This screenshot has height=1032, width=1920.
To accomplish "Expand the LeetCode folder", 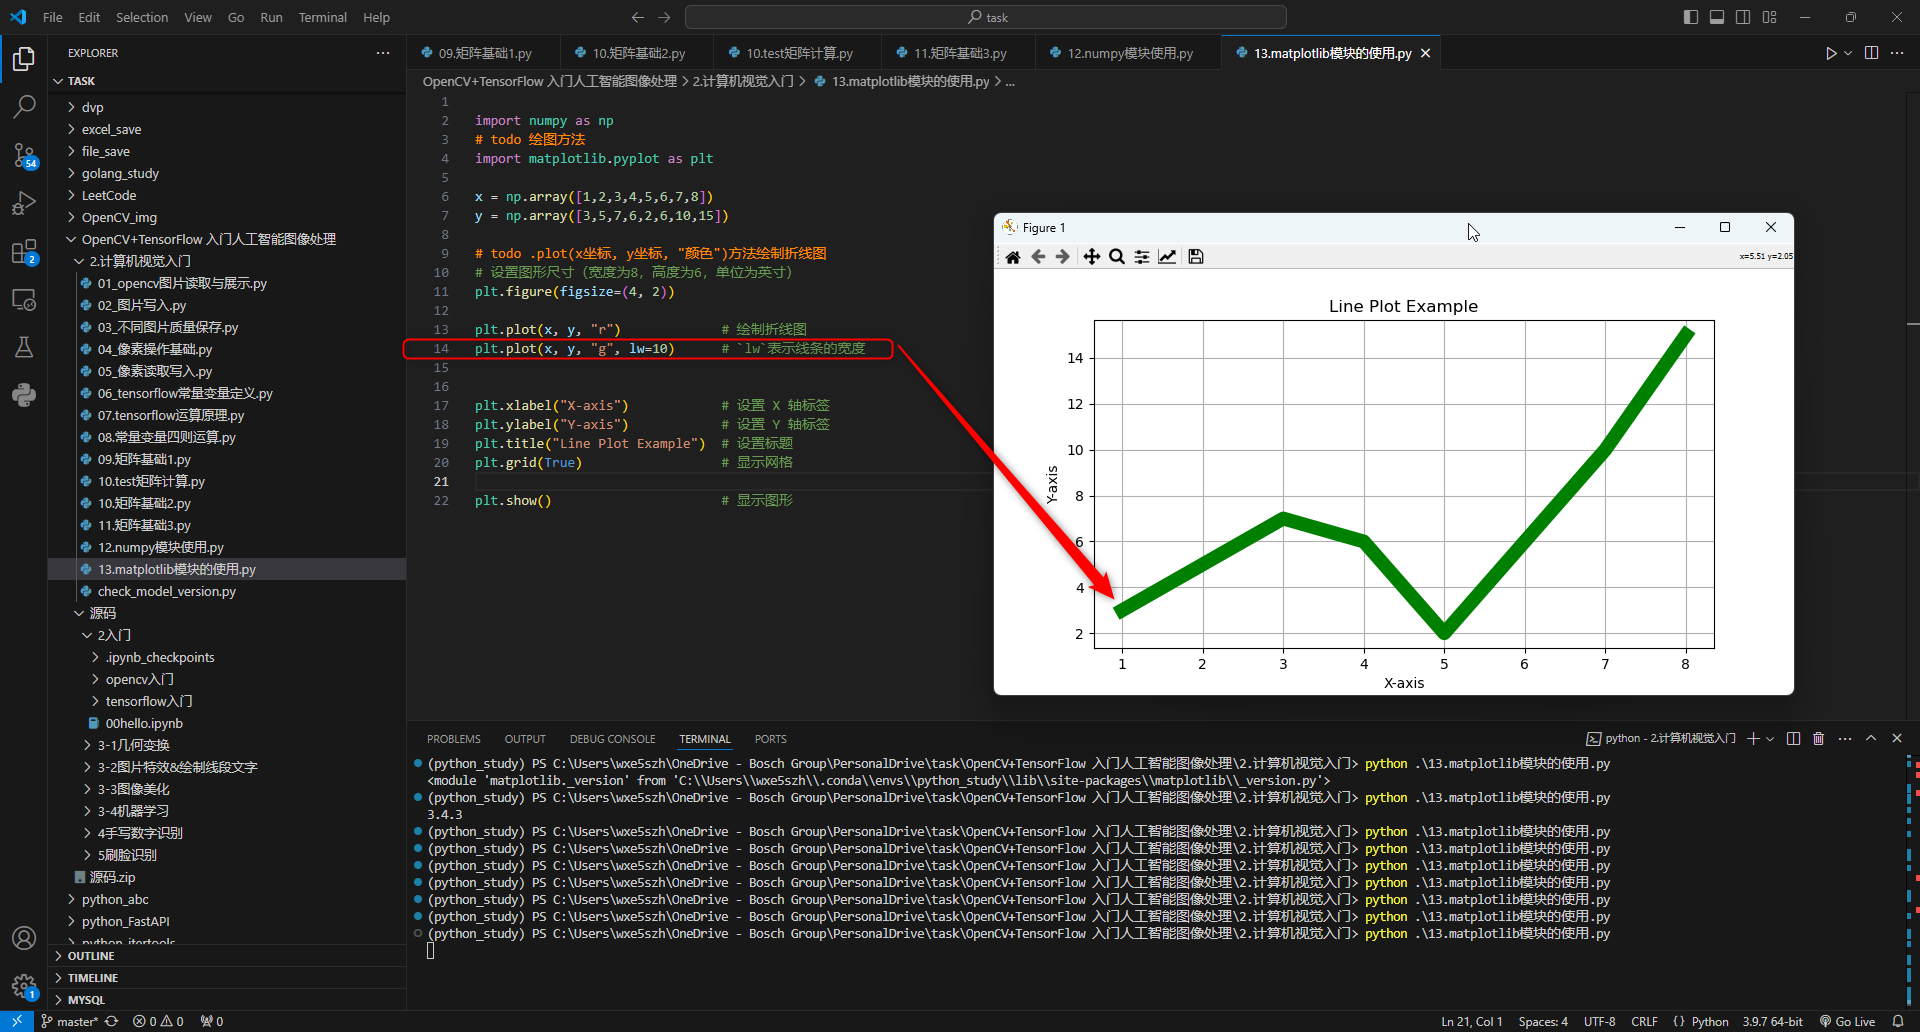I will click(x=108, y=195).
